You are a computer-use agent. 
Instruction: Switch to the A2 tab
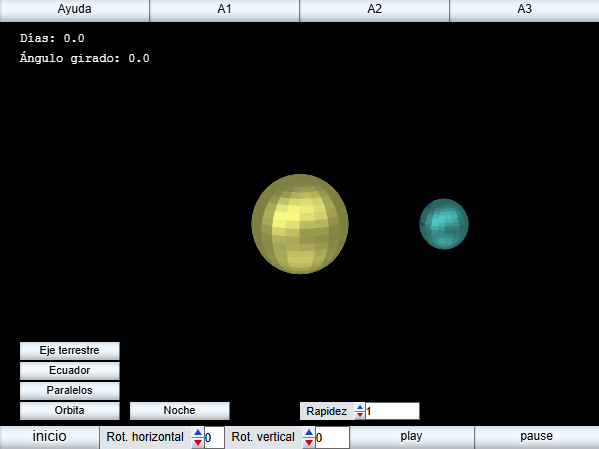(x=374, y=10)
